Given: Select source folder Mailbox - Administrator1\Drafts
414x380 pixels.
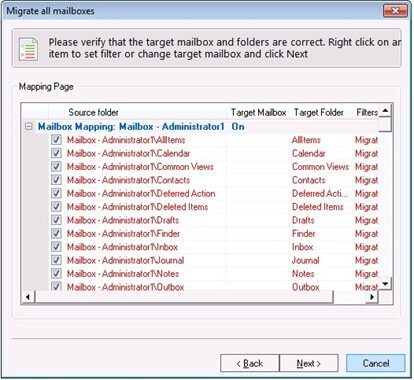Looking at the screenshot, I should pos(123,220).
